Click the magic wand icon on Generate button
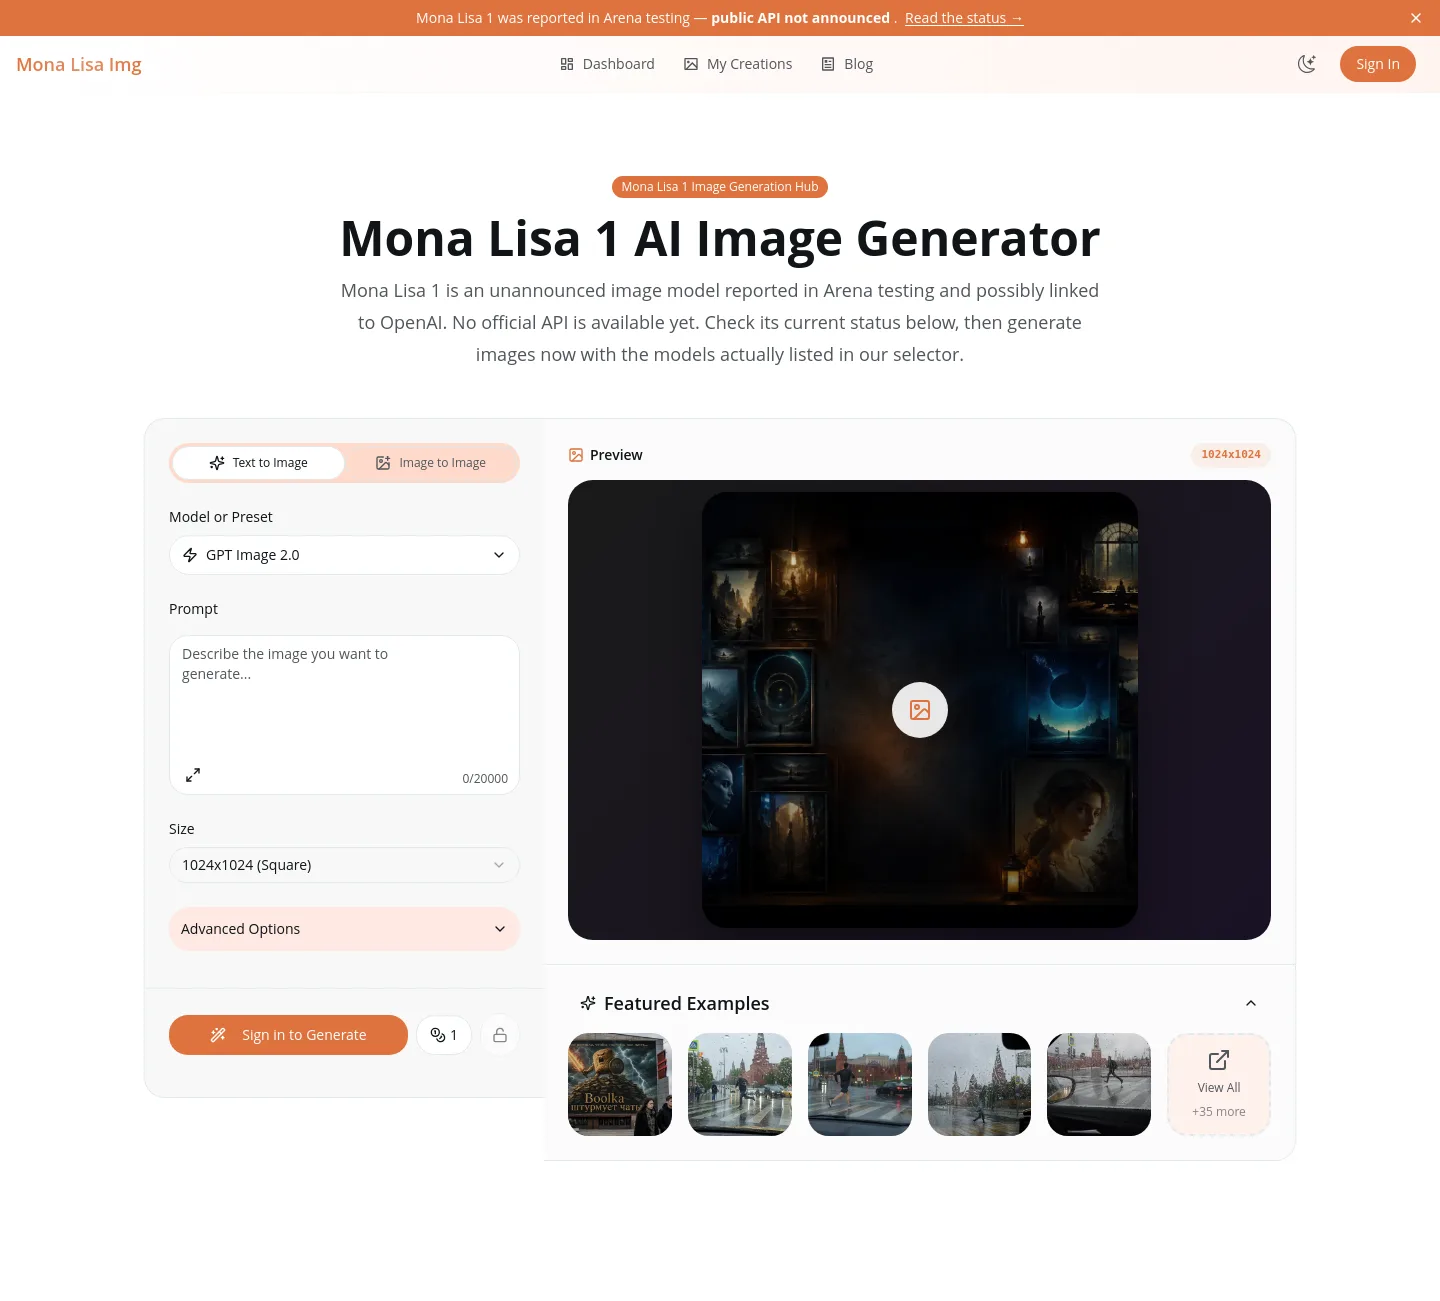1440x1301 pixels. click(218, 1035)
